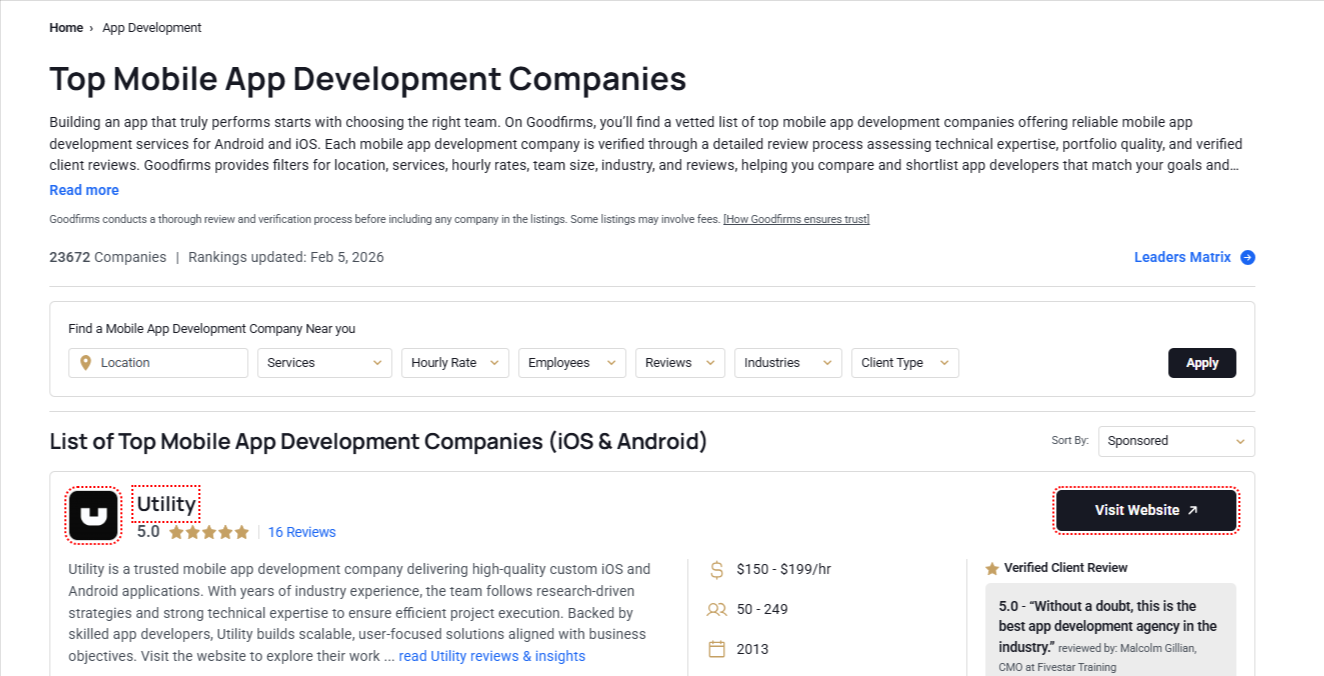Viewport: 1324px width, 676px height.
Task: Apply the selected filters
Action: point(1202,362)
